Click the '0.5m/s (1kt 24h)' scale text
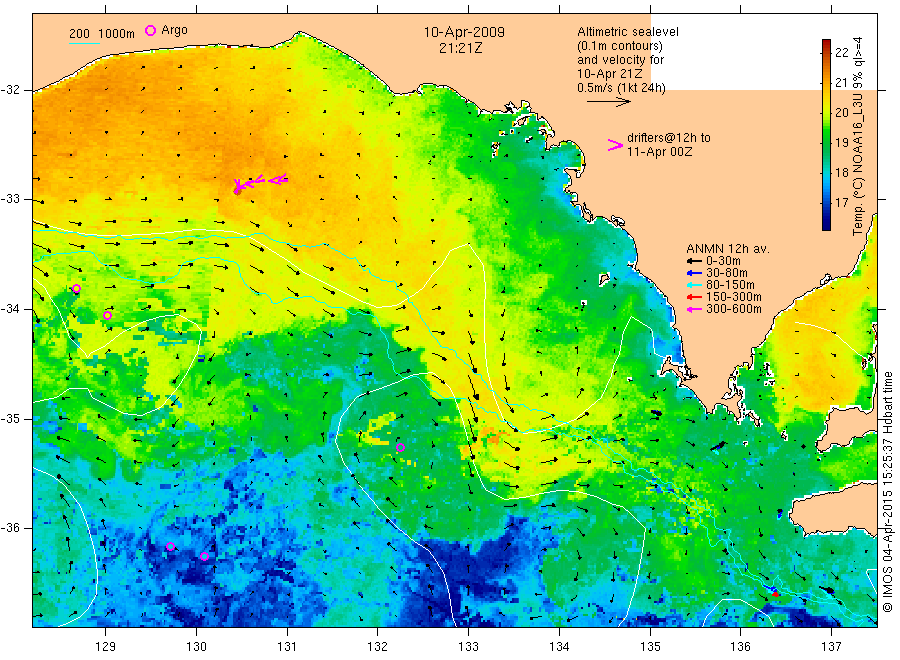900x660 pixels. [x=622, y=88]
